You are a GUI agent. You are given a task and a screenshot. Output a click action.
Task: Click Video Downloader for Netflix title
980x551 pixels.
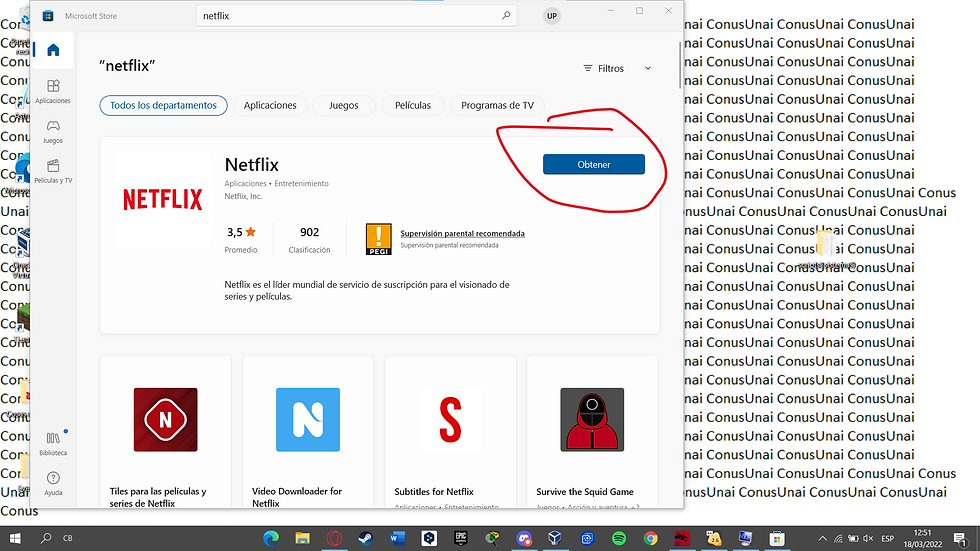coord(297,497)
